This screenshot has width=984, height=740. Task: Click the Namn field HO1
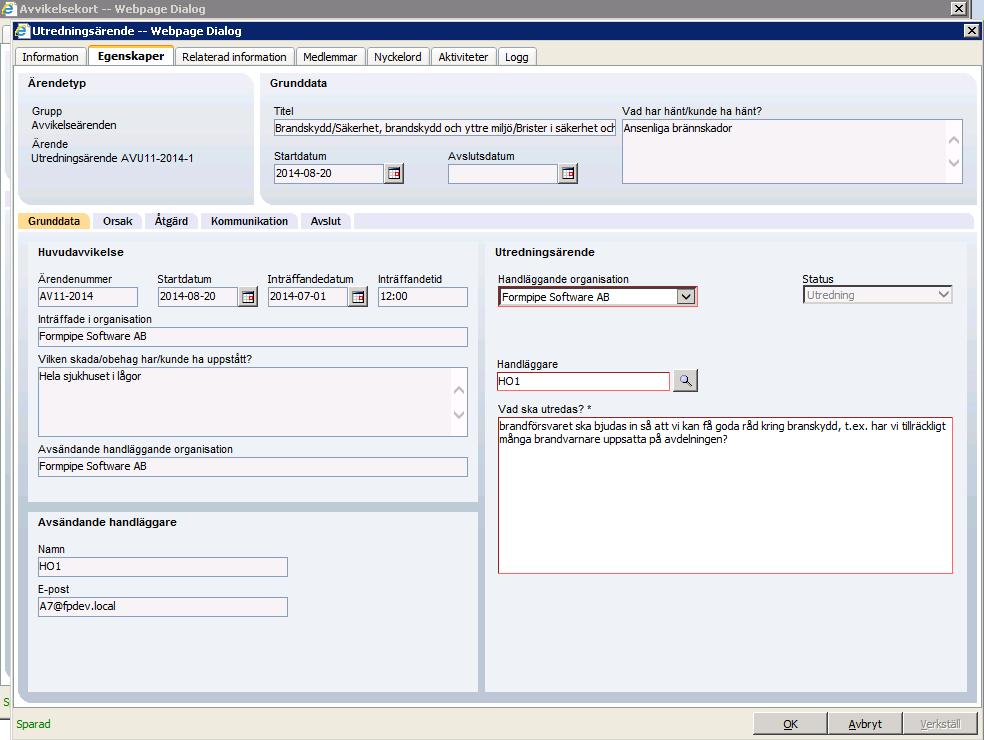click(163, 566)
